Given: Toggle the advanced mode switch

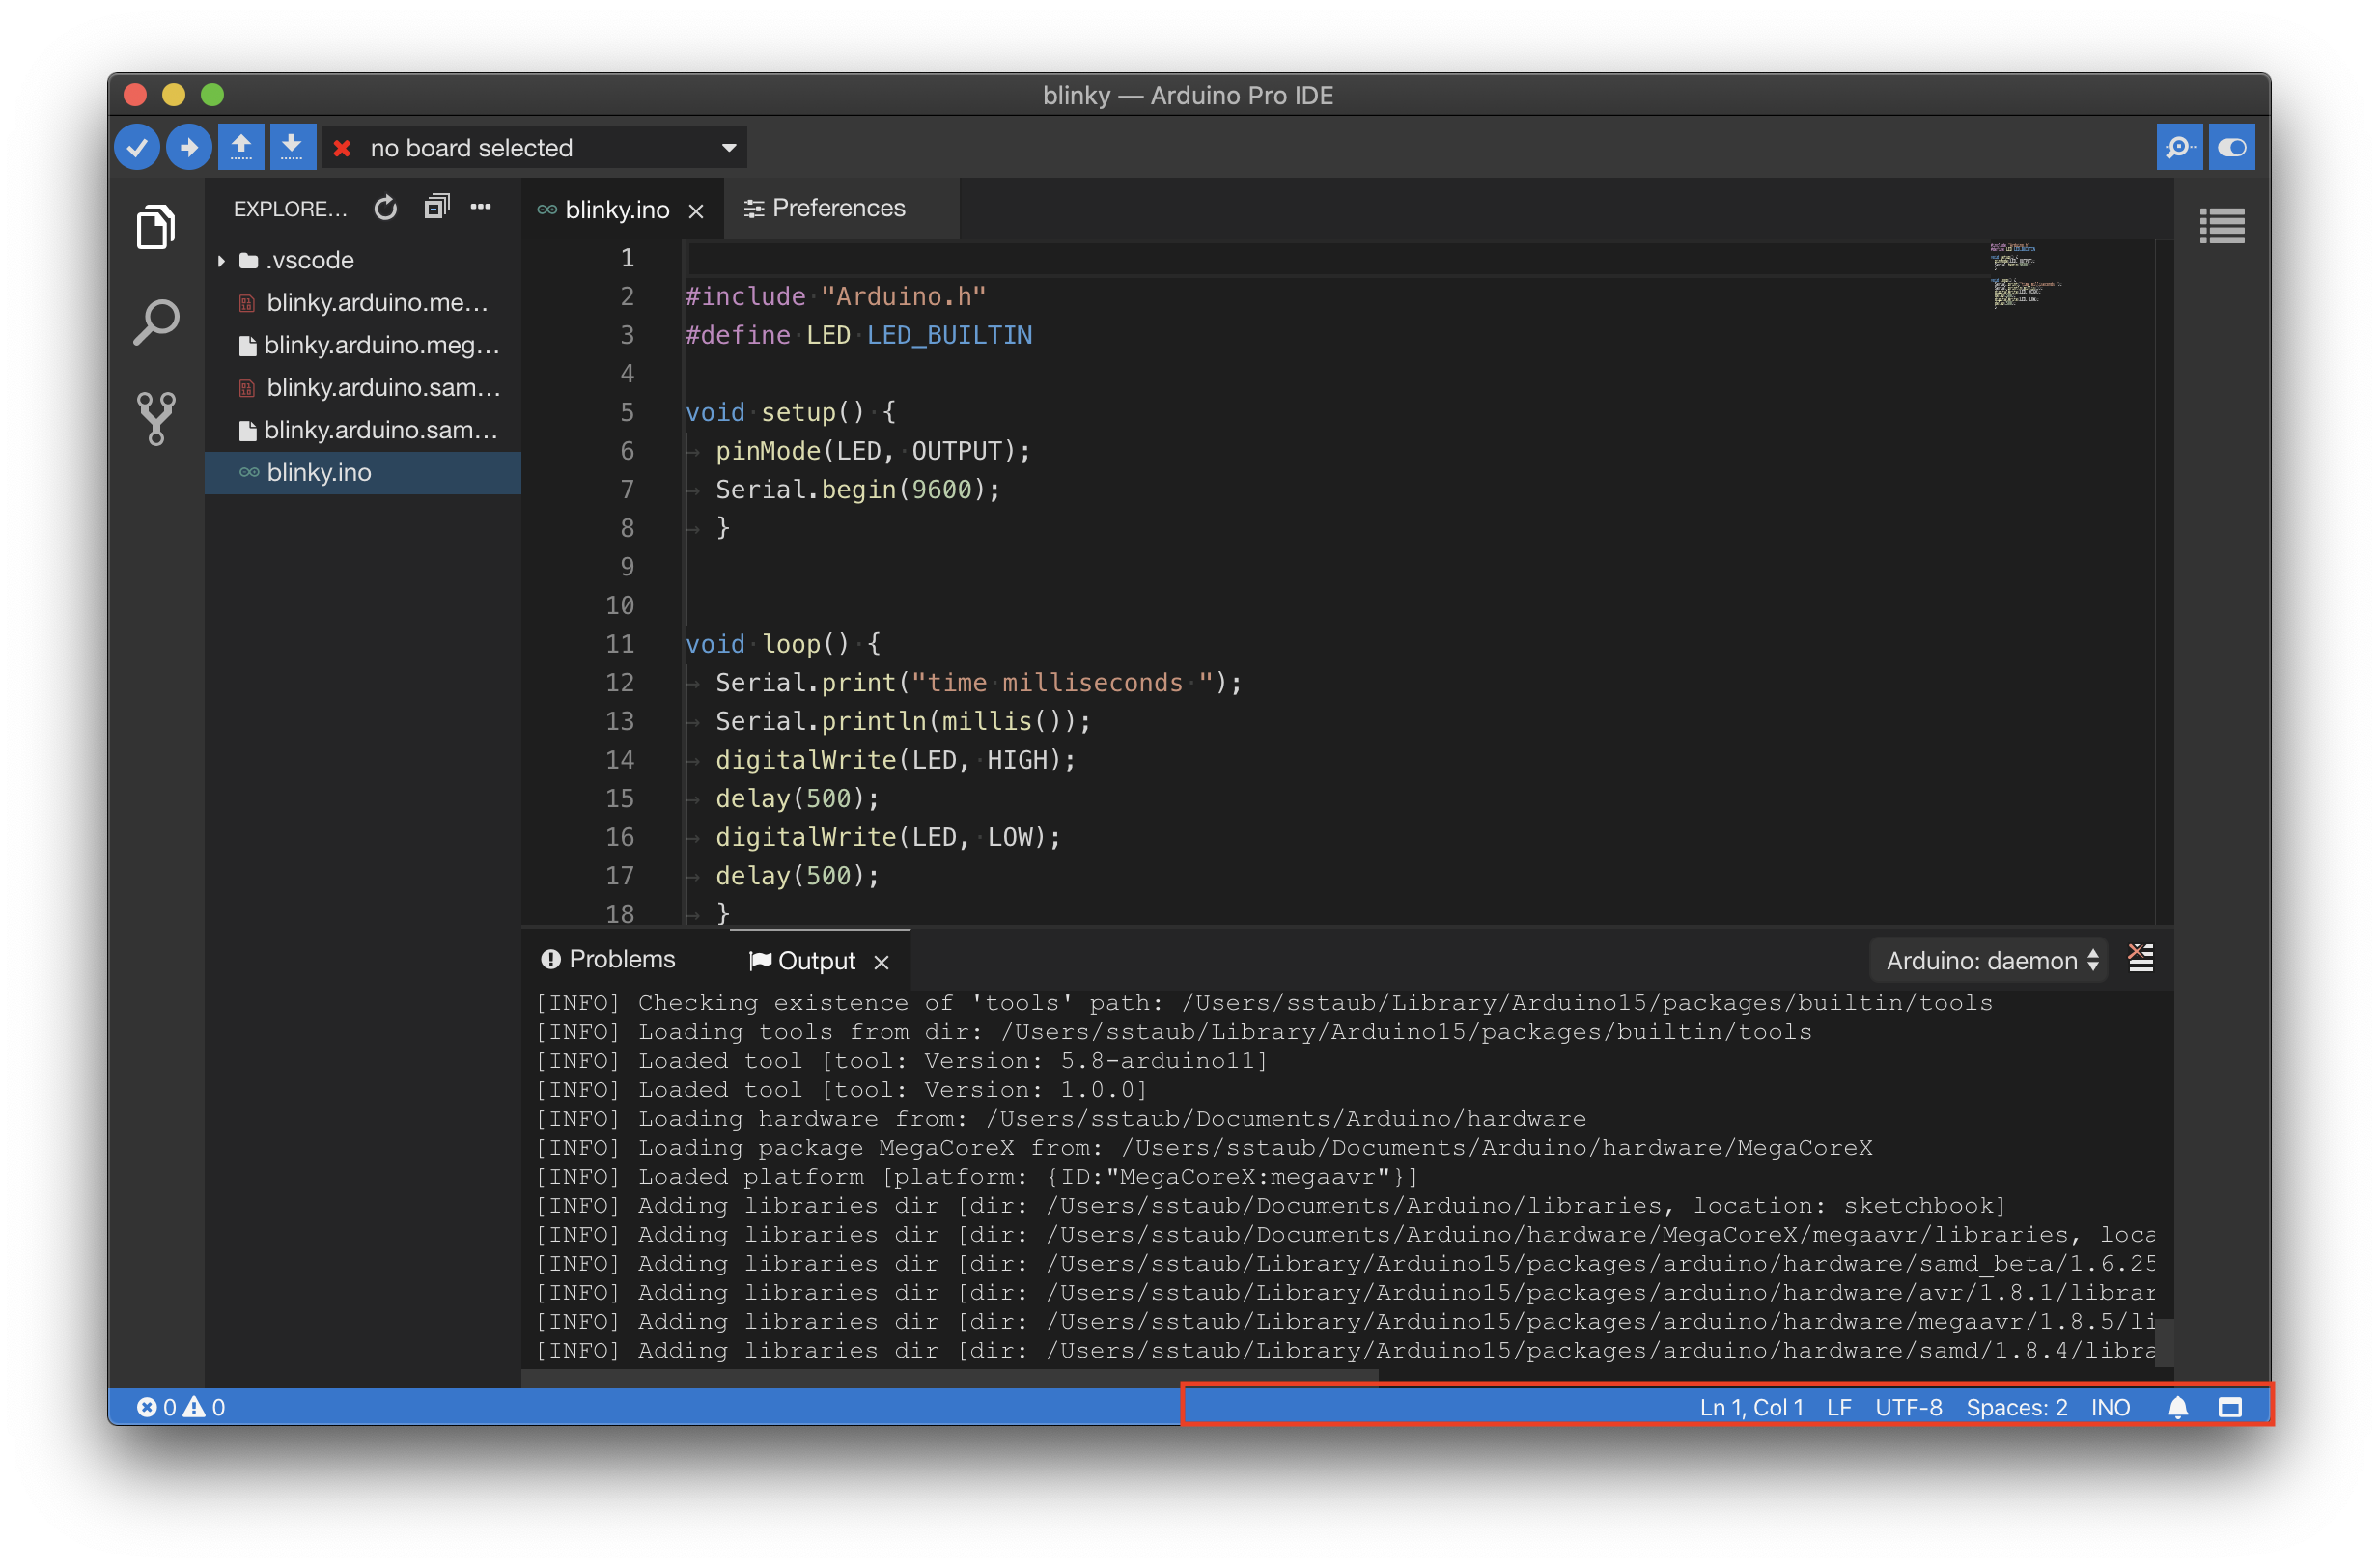Looking at the screenshot, I should click(2231, 148).
